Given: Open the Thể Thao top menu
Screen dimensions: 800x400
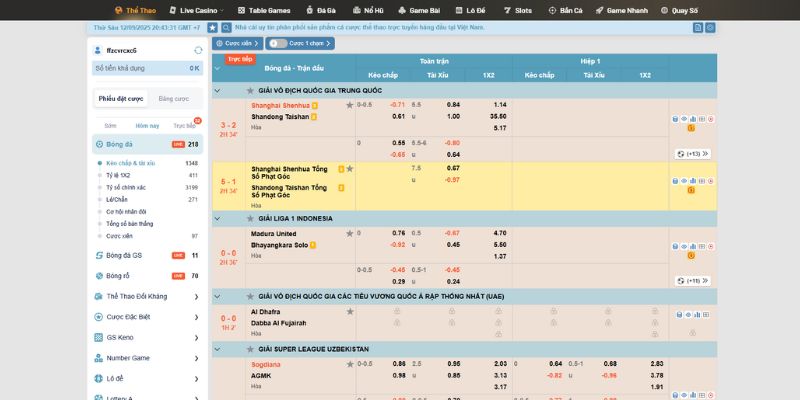Looking at the screenshot, I should pyautogui.click(x=136, y=10).
